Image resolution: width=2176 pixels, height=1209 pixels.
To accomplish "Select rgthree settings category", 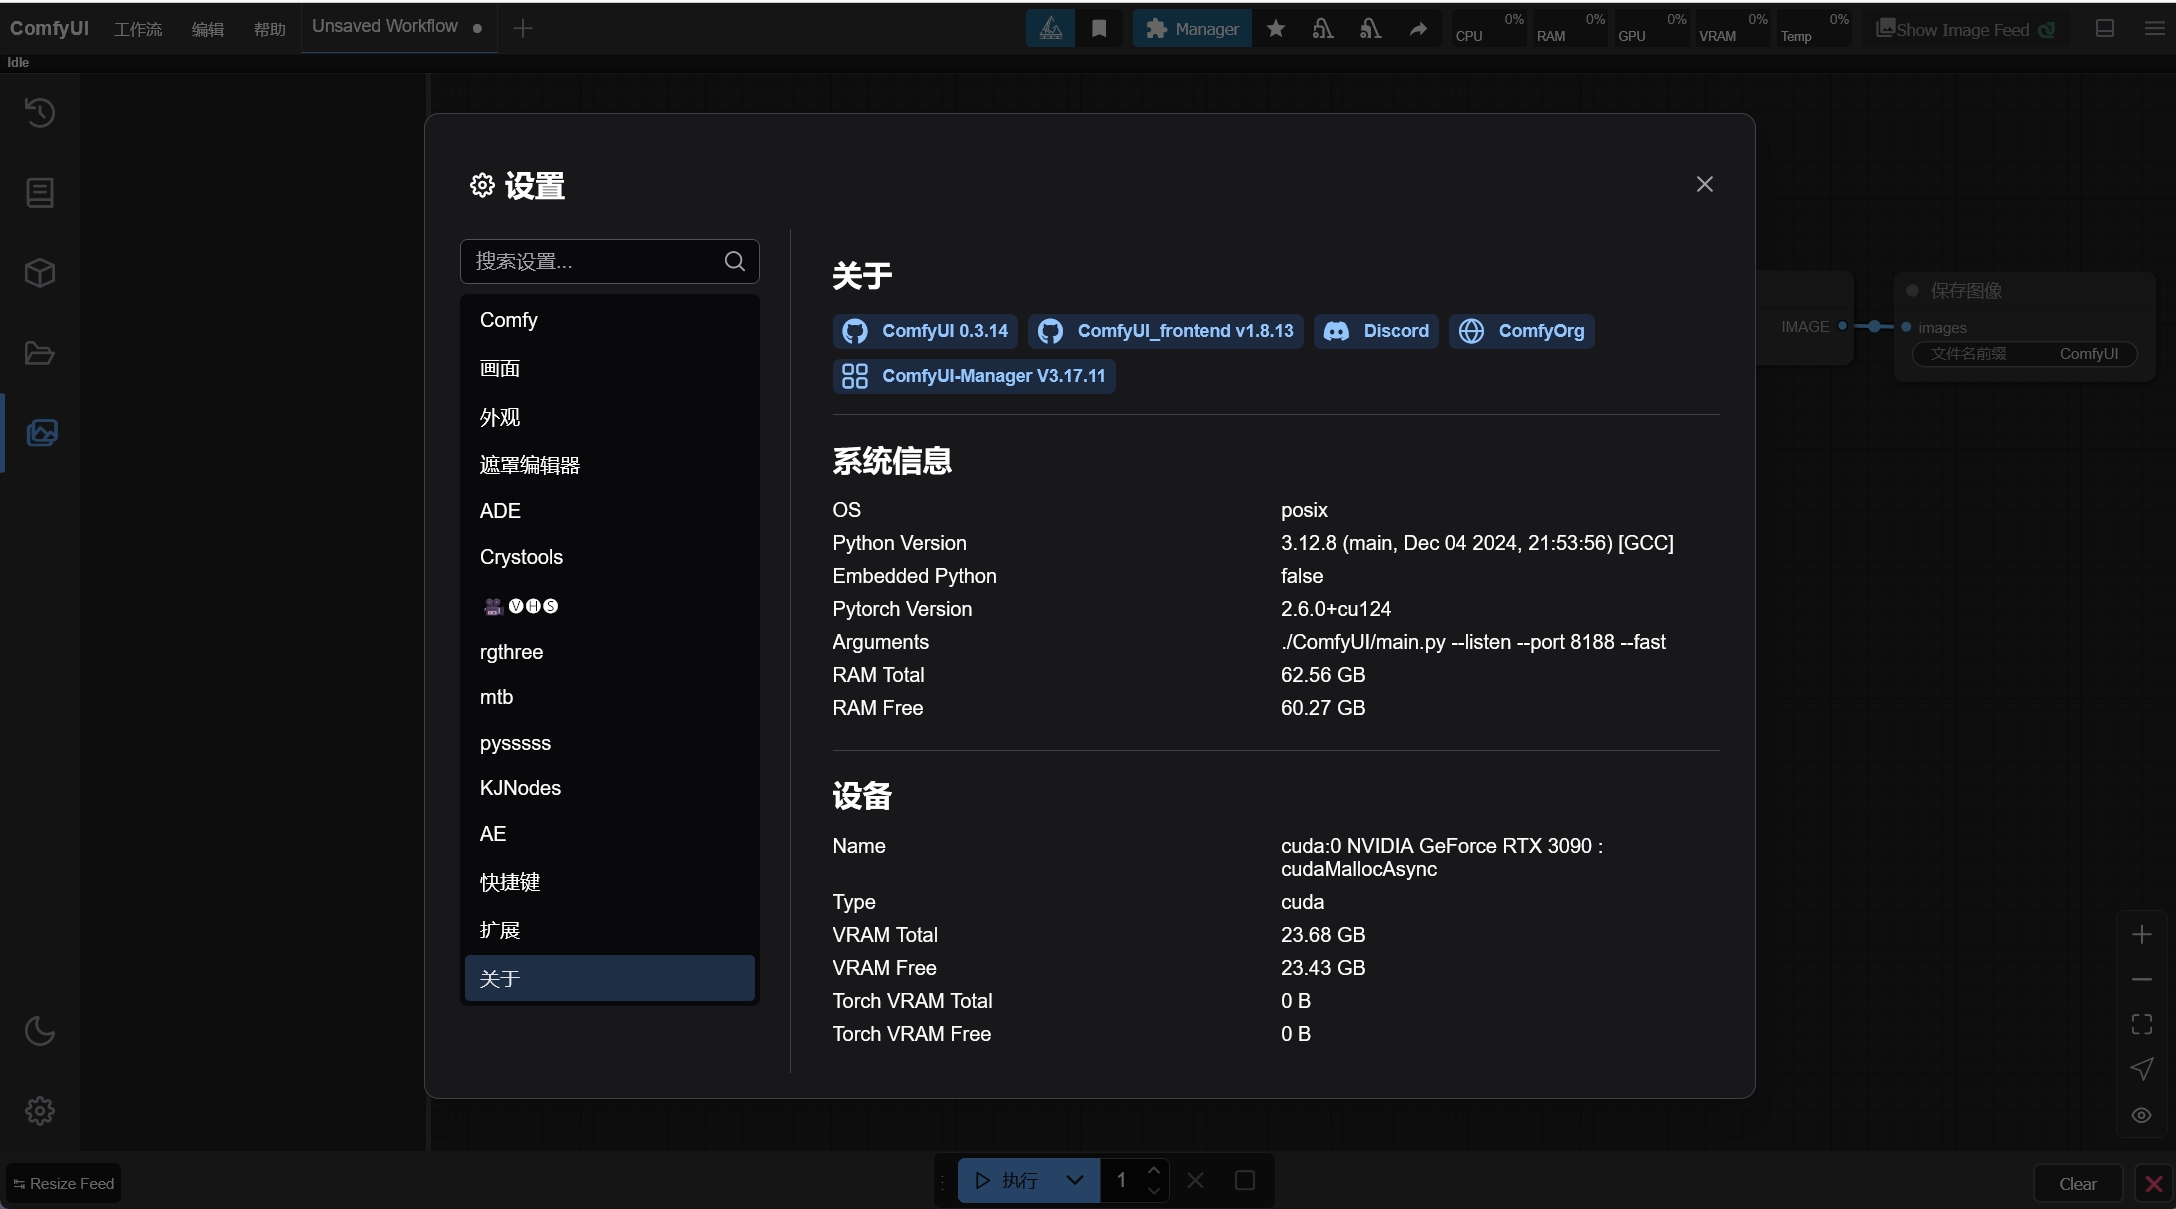I will point(609,652).
